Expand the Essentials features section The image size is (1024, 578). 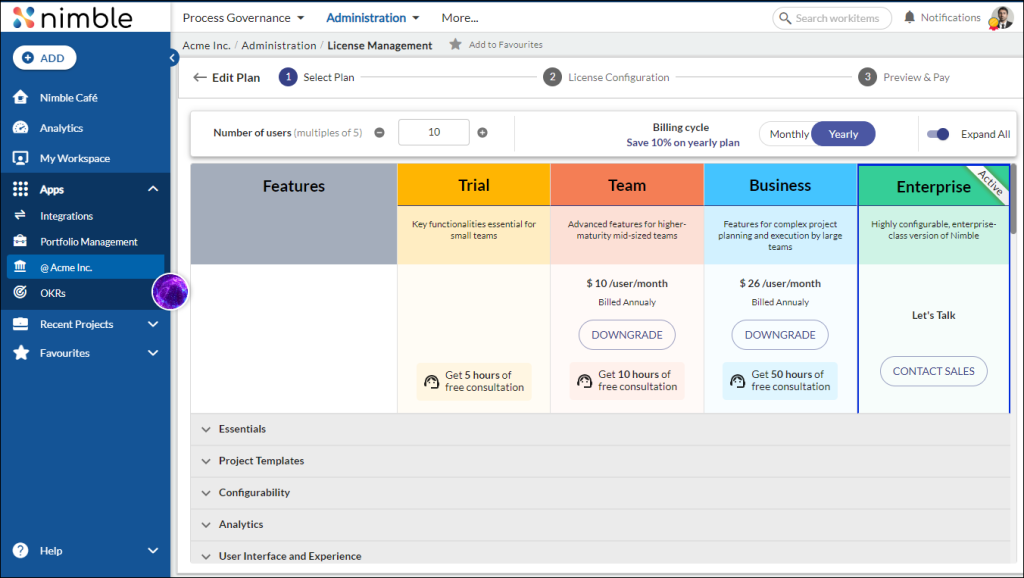[x=244, y=428]
